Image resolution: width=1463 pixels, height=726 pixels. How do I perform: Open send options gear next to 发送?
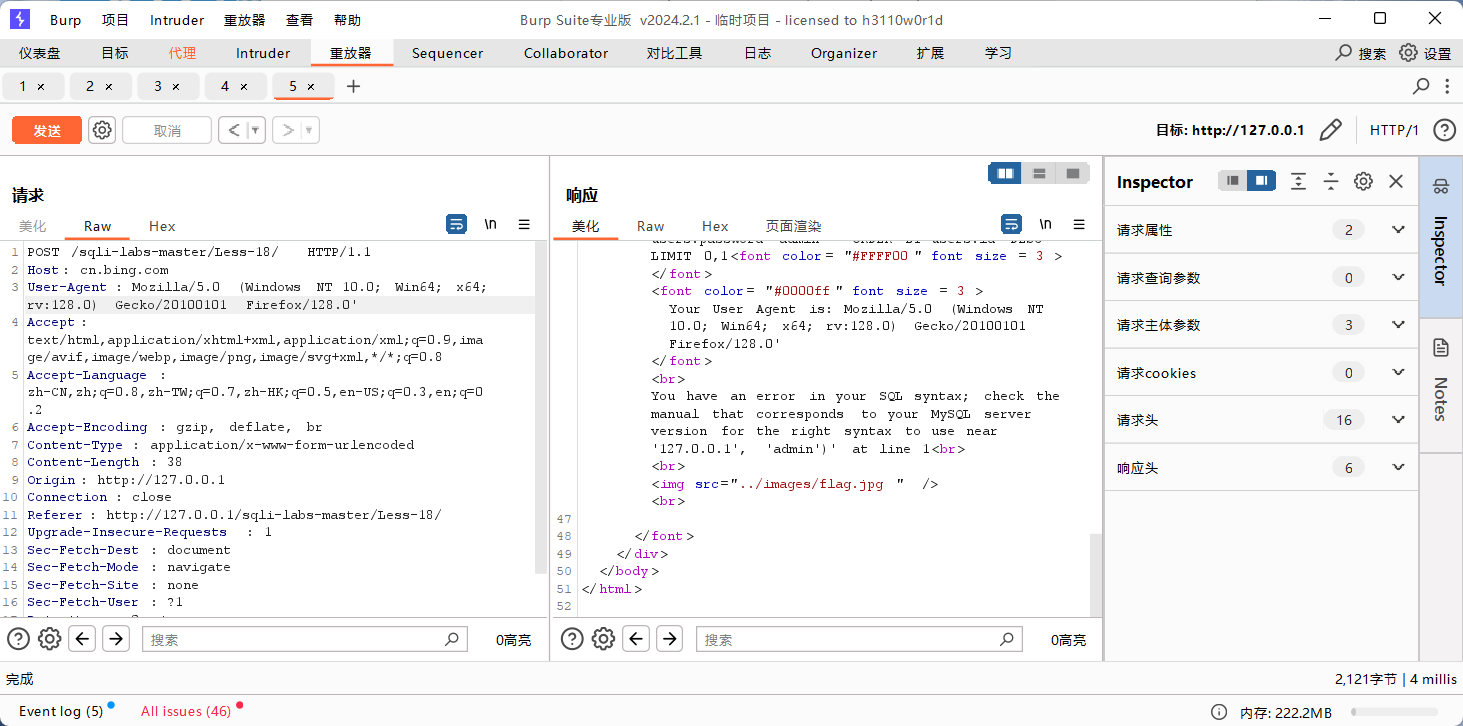(102, 130)
